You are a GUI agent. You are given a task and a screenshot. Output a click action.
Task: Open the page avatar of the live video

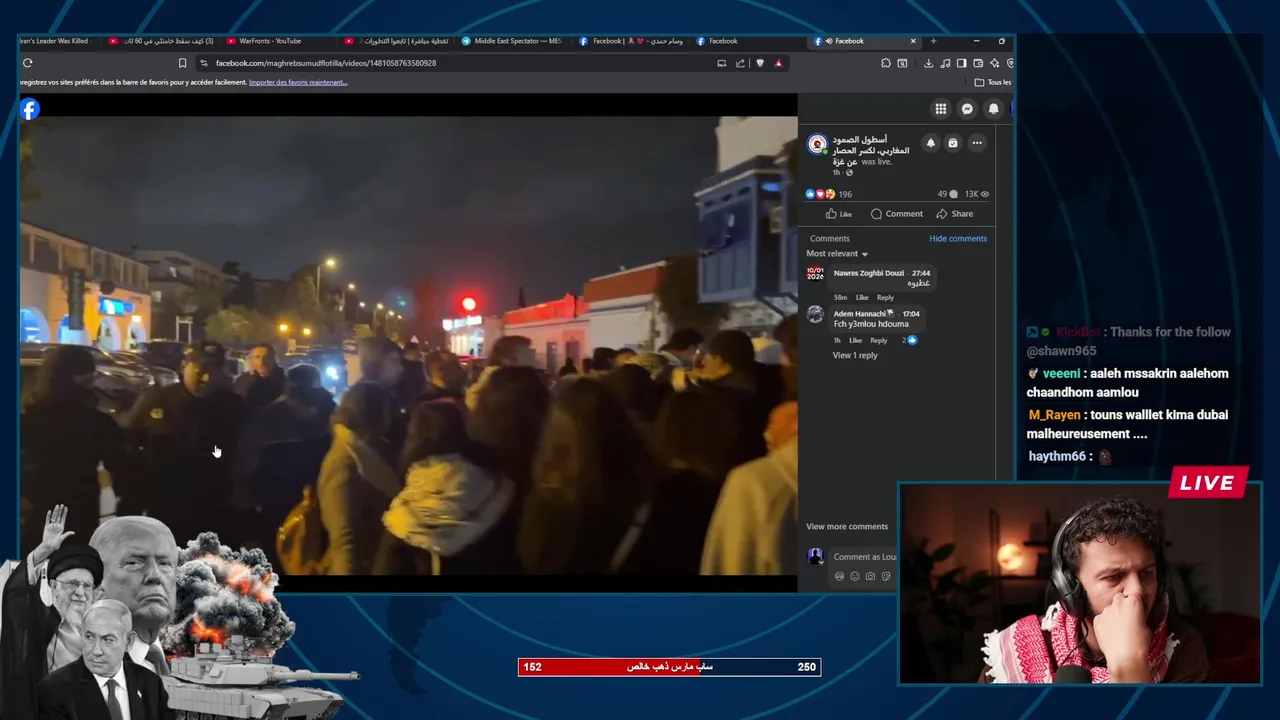pos(817,144)
